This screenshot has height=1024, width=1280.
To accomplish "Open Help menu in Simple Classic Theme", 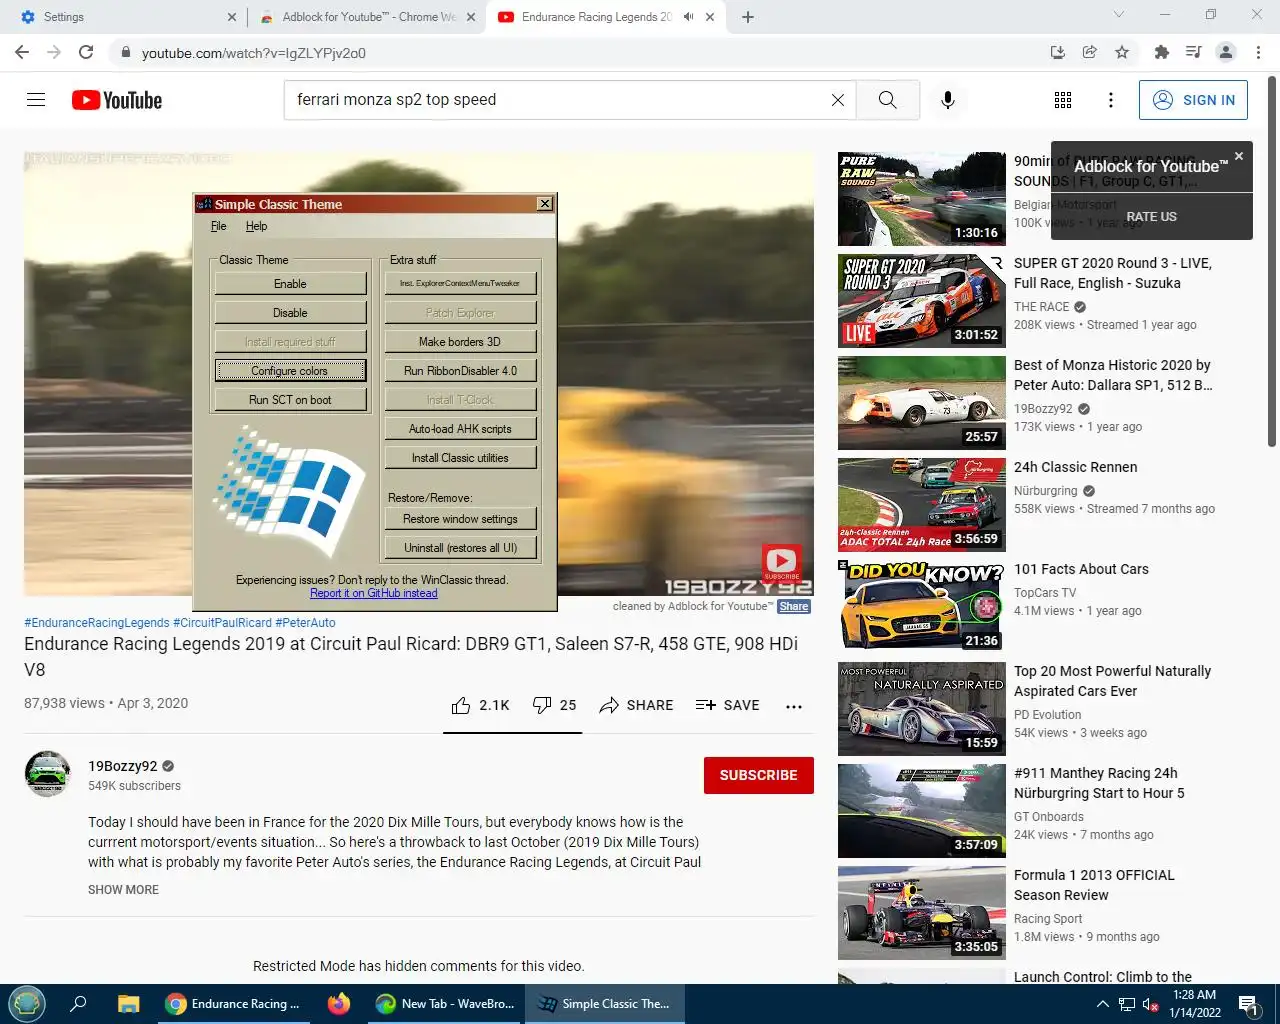I will click(x=256, y=226).
